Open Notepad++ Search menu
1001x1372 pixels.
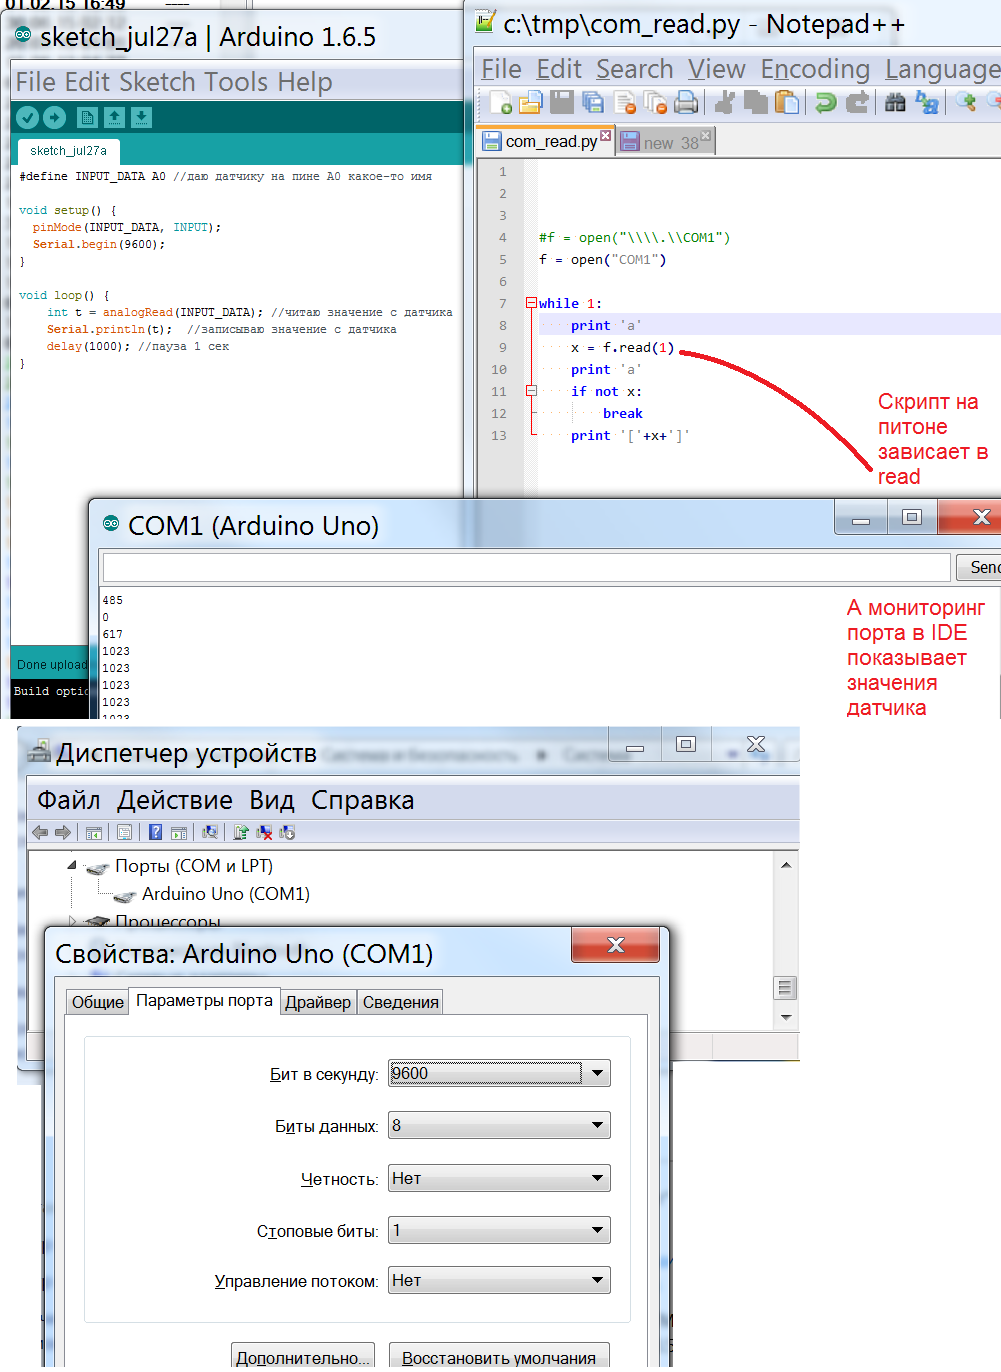[634, 69]
